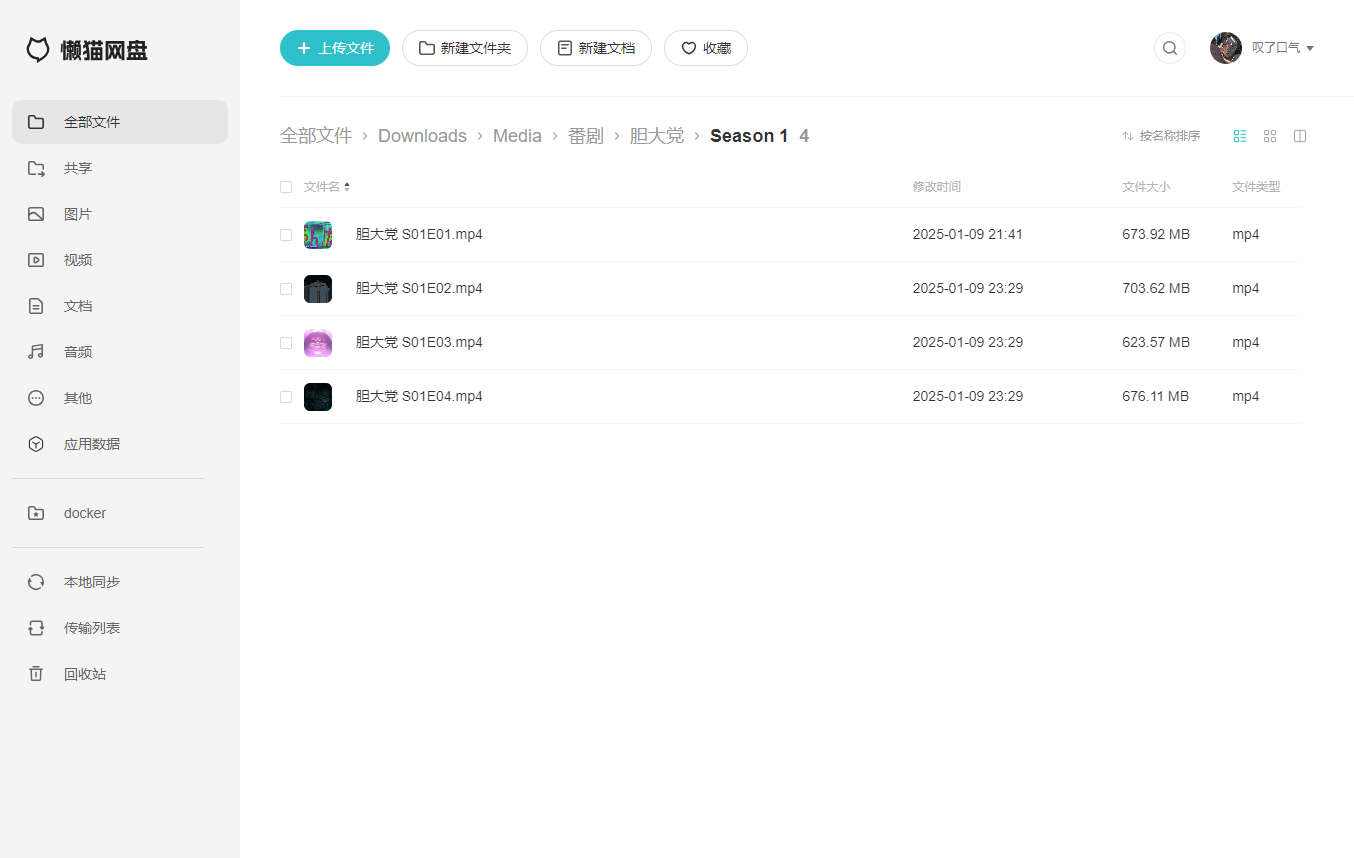
Task: Open the 按名称排序 sort dropdown
Action: (x=1161, y=136)
